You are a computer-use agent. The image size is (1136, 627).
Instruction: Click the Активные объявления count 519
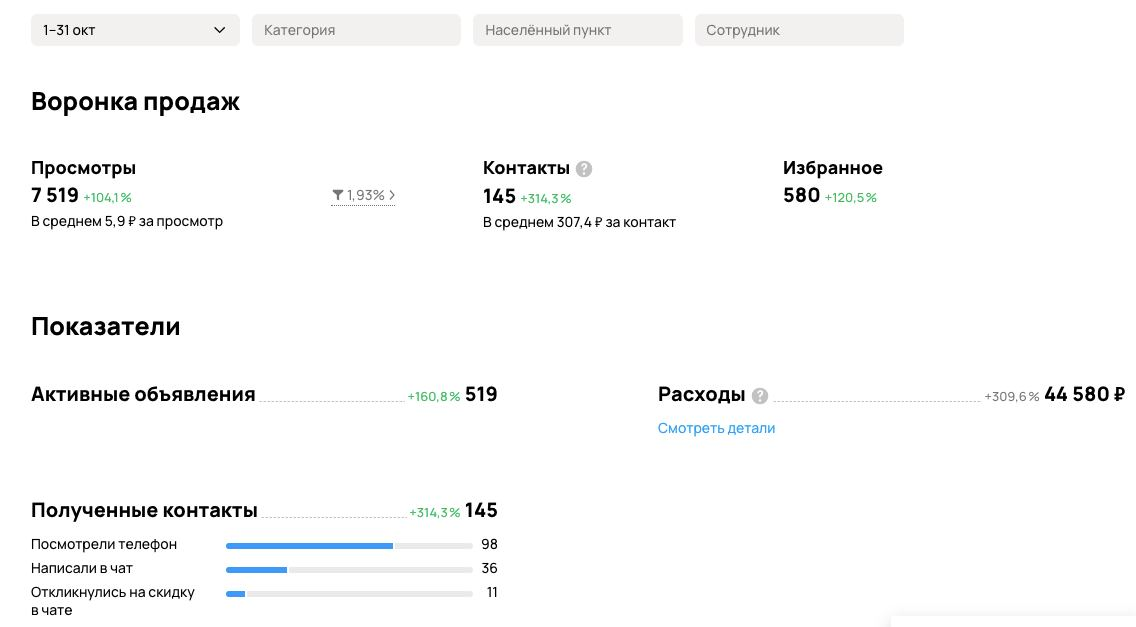(481, 394)
